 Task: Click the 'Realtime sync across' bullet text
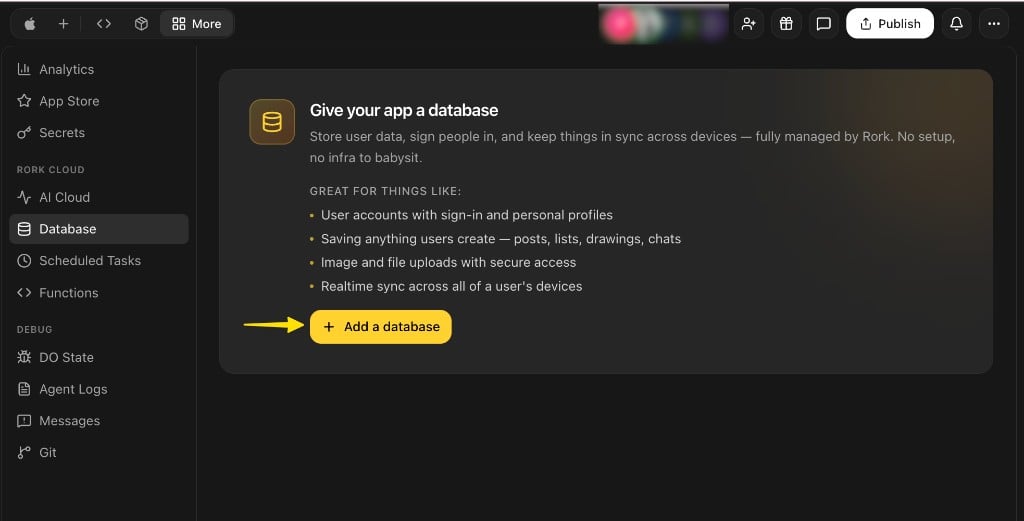tap(451, 287)
